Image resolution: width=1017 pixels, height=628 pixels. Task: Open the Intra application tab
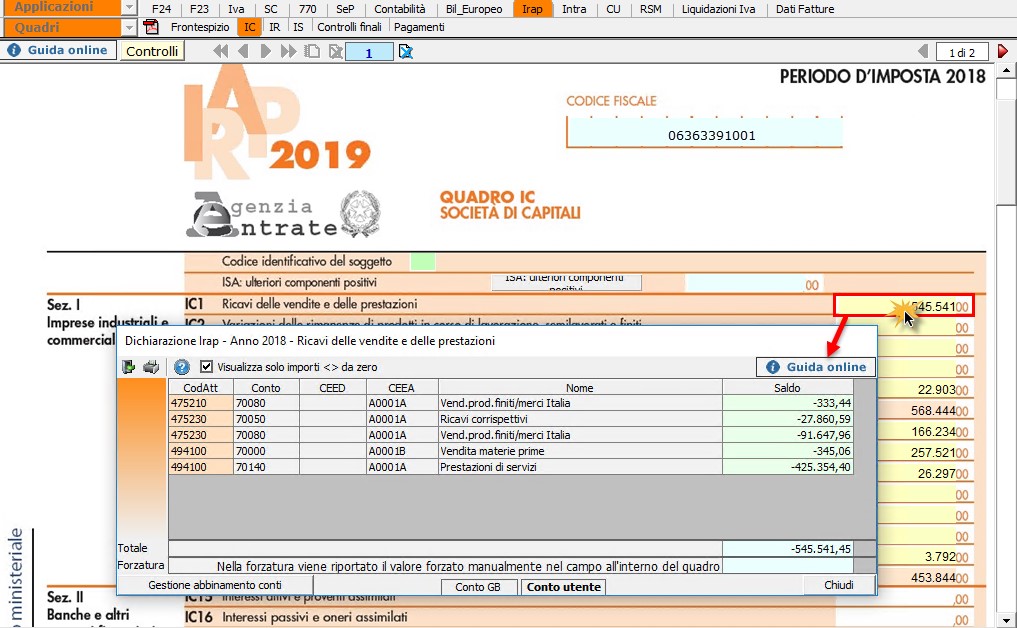pos(574,9)
